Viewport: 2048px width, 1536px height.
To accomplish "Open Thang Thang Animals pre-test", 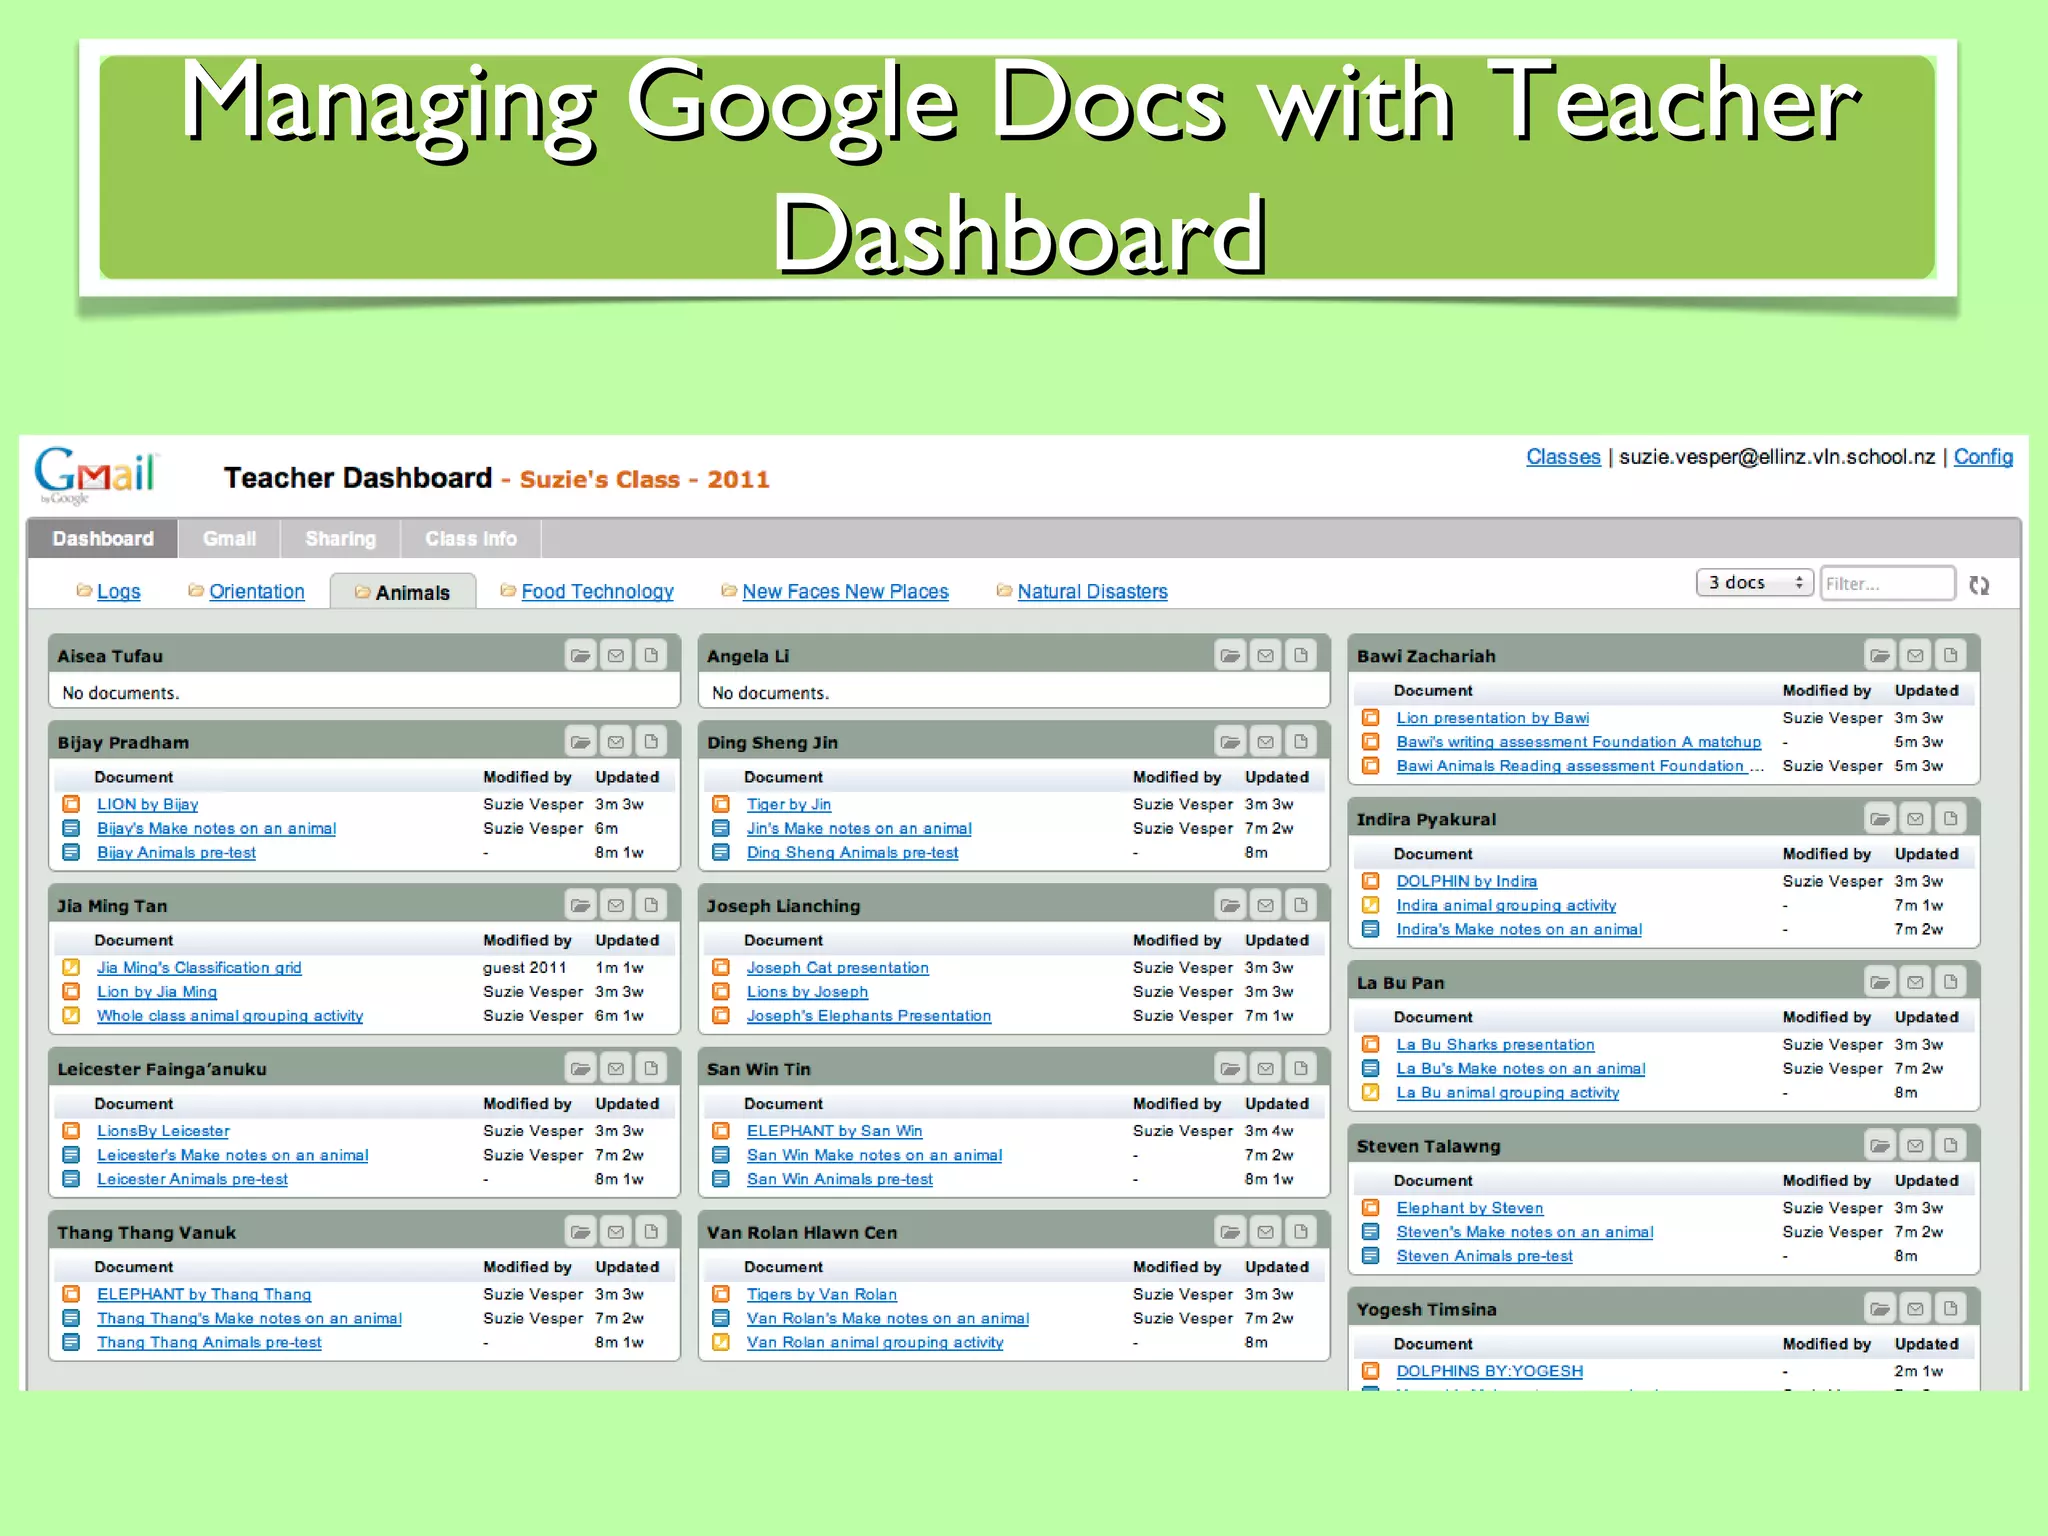I will point(209,1342).
